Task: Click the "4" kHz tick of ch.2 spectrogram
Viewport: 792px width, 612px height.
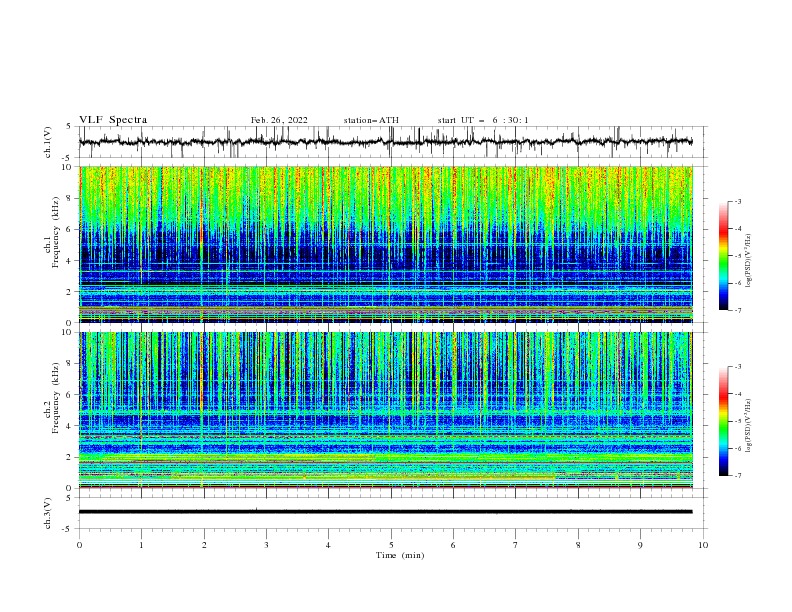Action: click(x=69, y=426)
